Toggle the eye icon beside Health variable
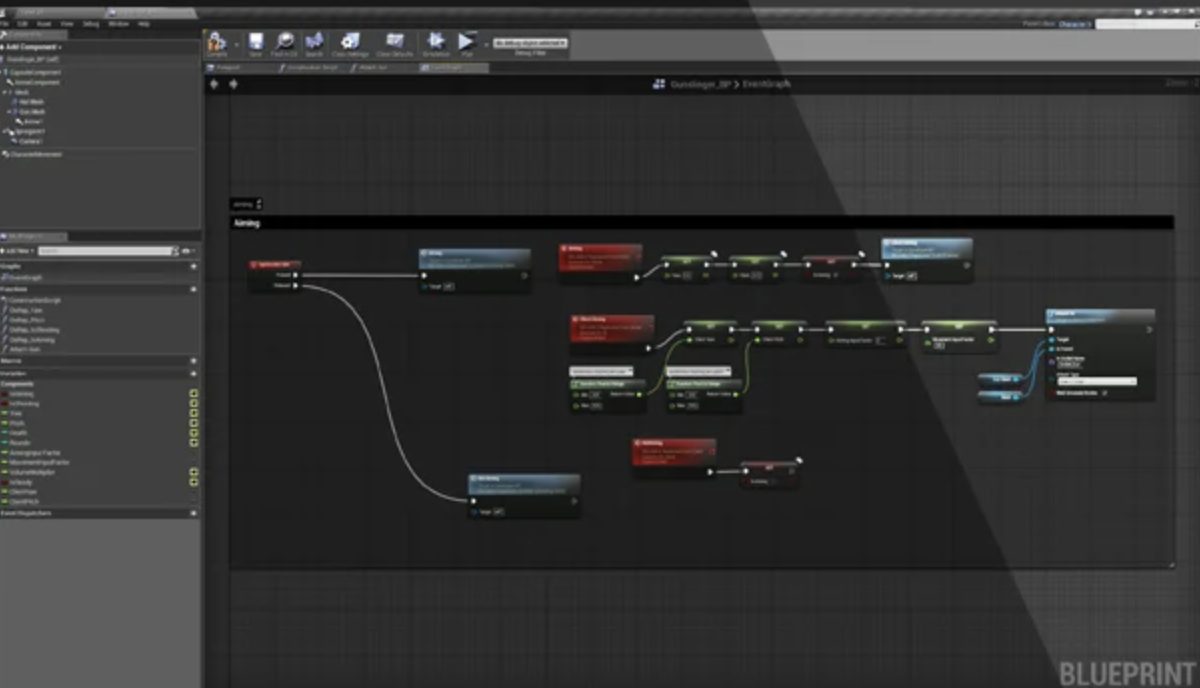The height and width of the screenshot is (688, 1200). (193, 432)
